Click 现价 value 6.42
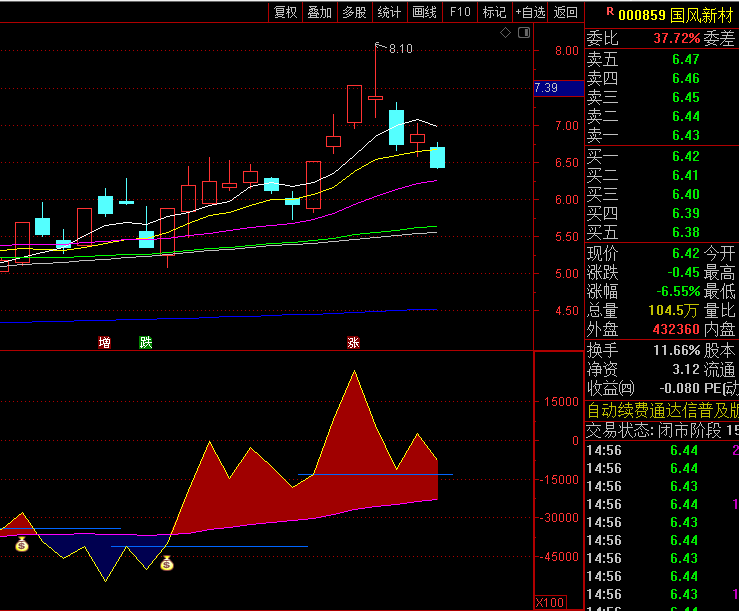Image resolution: width=739 pixels, height=611 pixels. 686,254
